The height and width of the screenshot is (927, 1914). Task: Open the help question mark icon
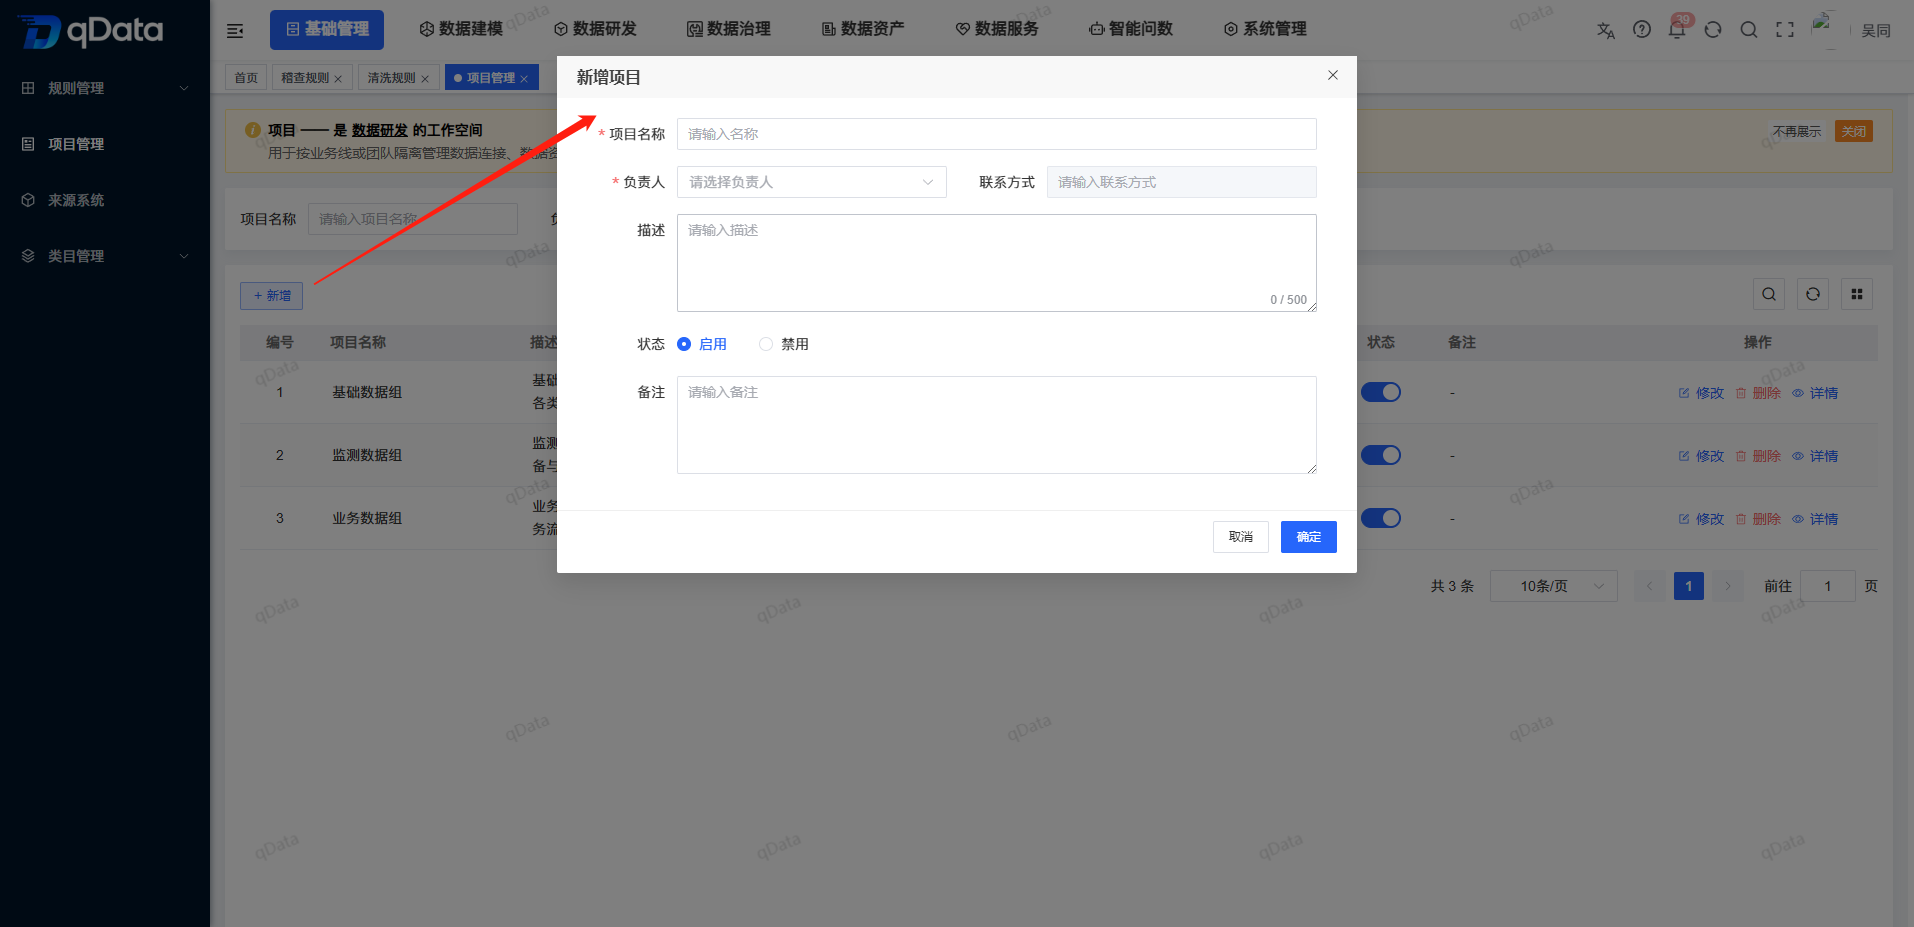pyautogui.click(x=1642, y=30)
